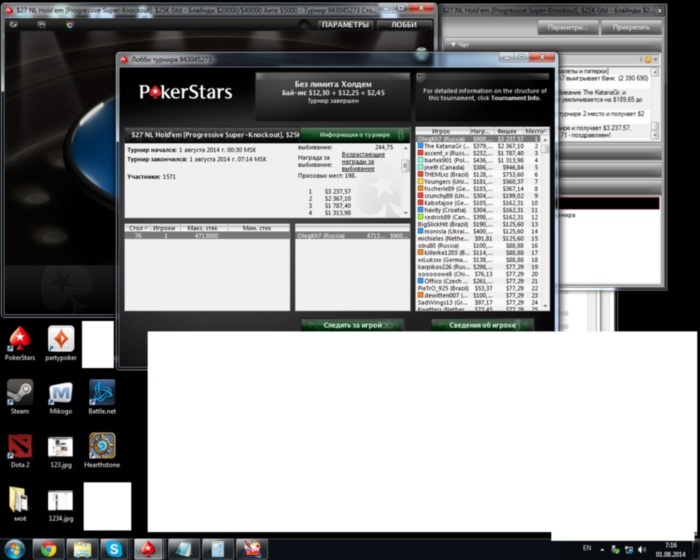This screenshot has height=560, width=700.
Task: Select ascent_x player row
Action: coord(478,153)
